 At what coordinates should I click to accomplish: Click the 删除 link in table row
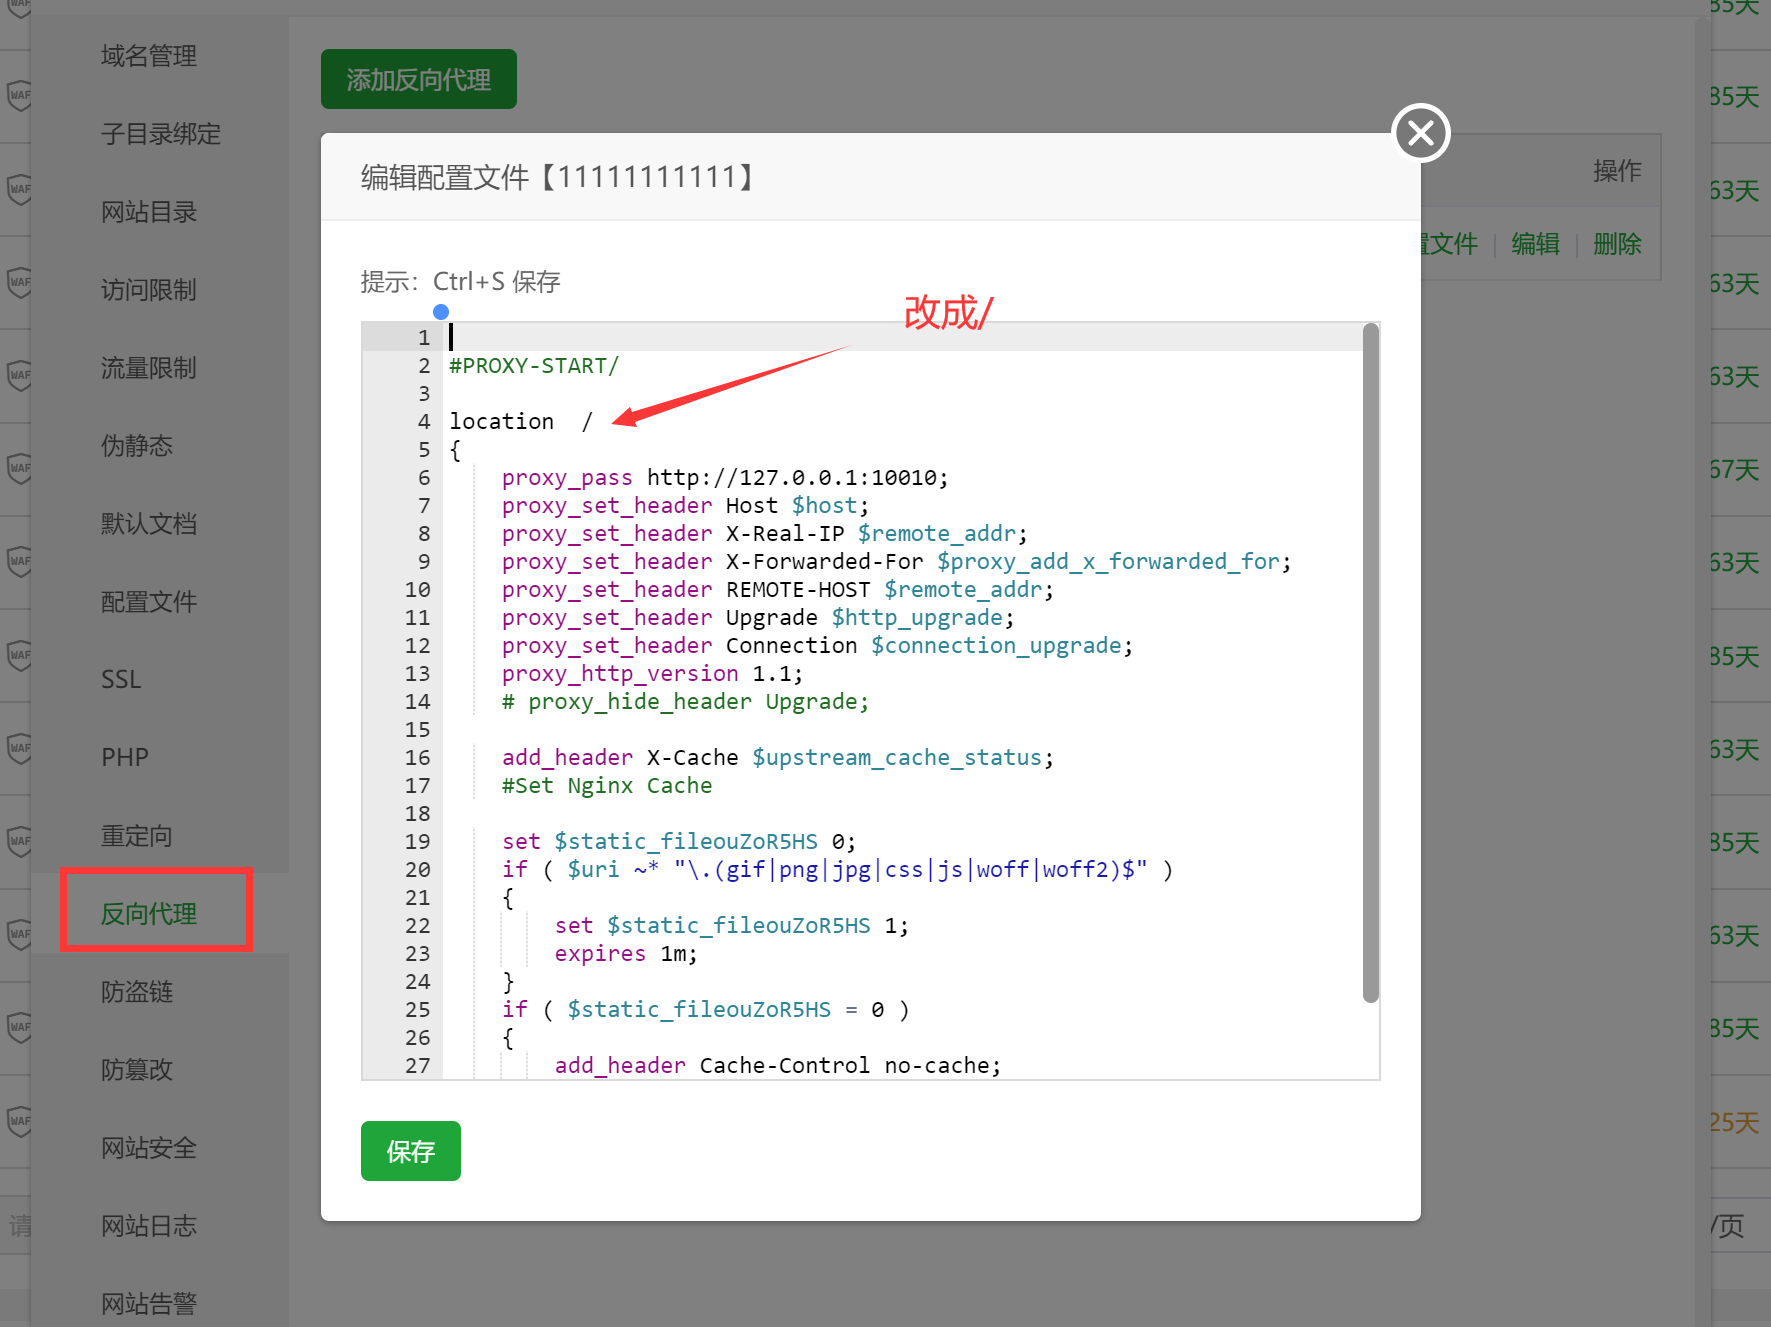(1617, 245)
